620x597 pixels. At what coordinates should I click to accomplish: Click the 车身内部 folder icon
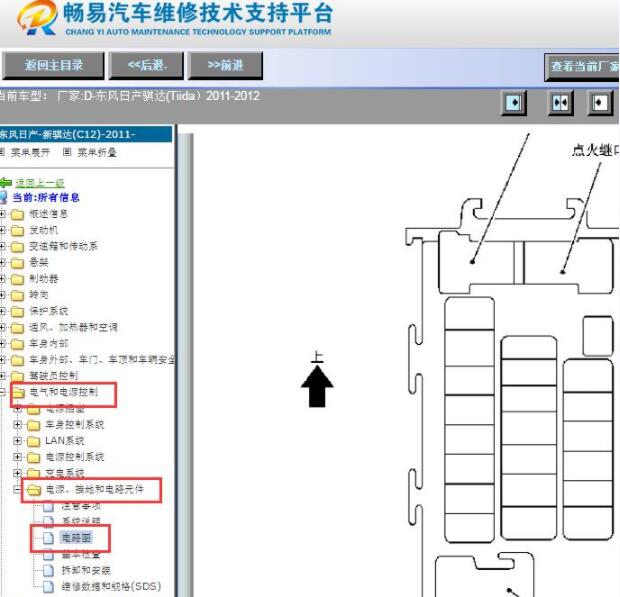(x=17, y=344)
